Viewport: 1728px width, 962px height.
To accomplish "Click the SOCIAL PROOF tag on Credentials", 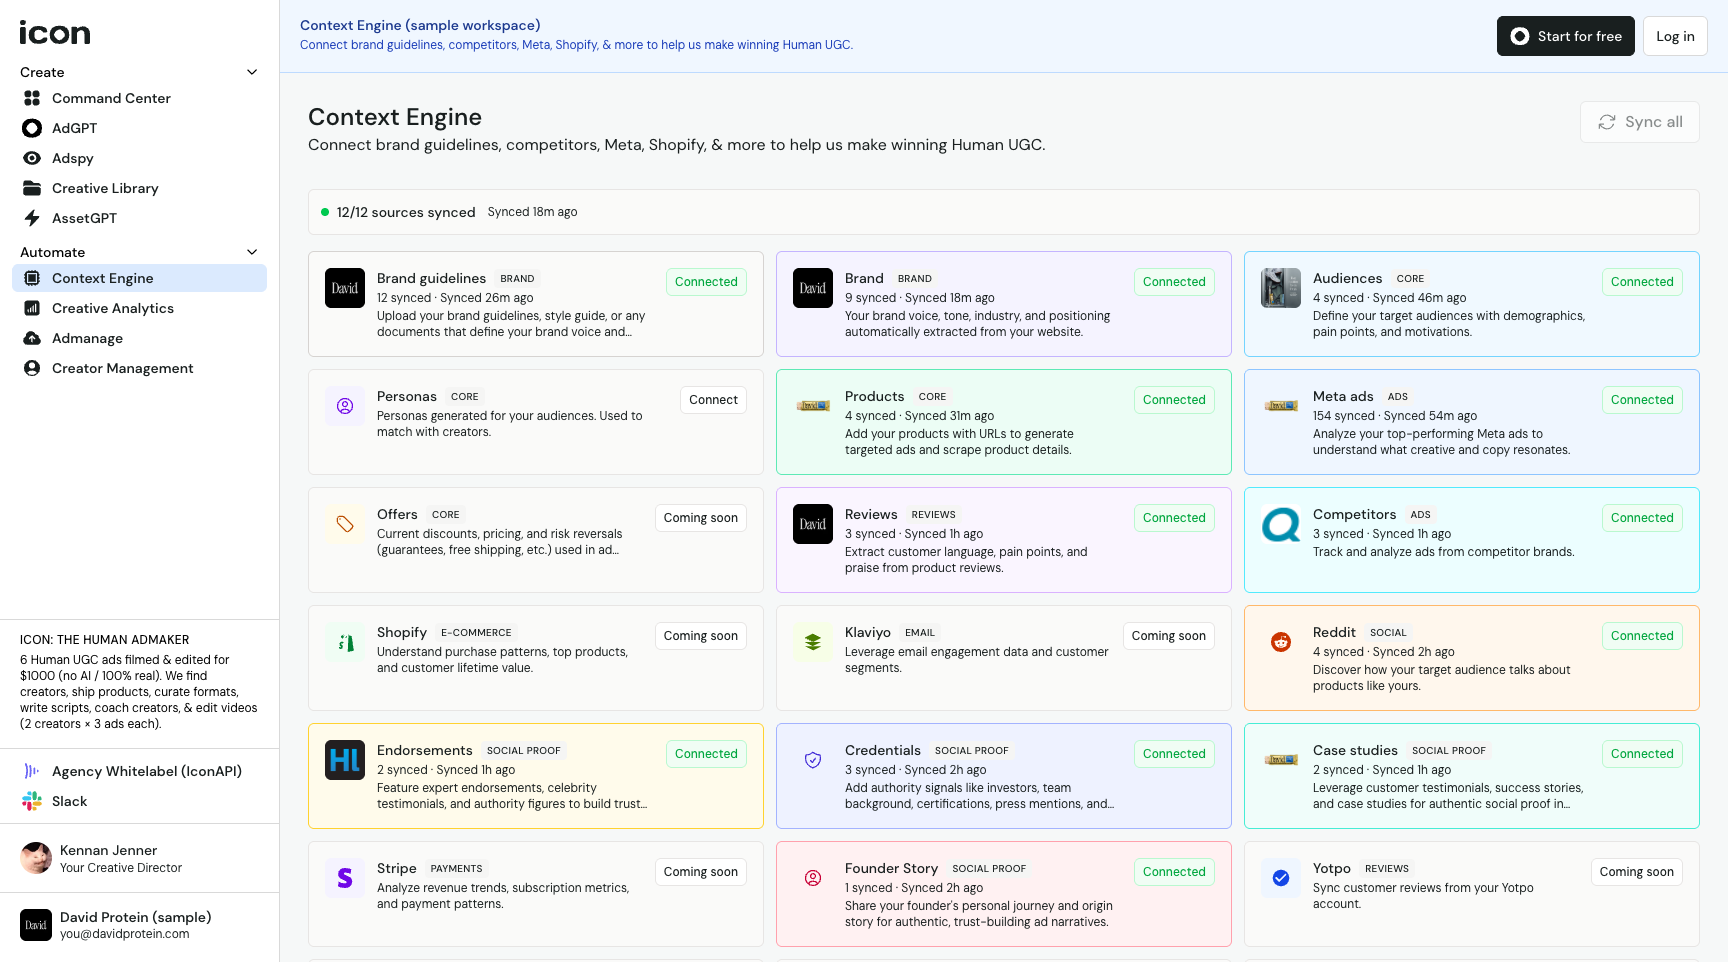I will point(971,750).
